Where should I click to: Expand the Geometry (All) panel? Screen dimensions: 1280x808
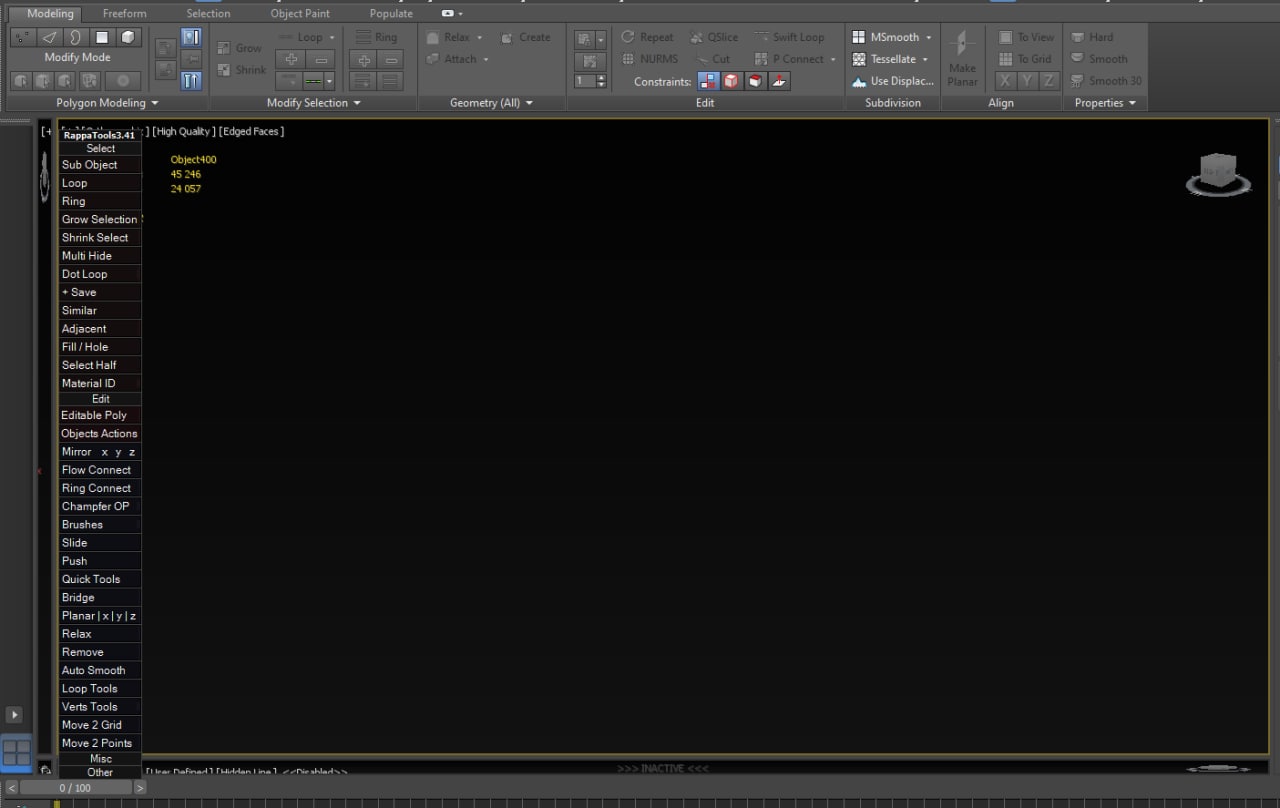click(x=492, y=103)
